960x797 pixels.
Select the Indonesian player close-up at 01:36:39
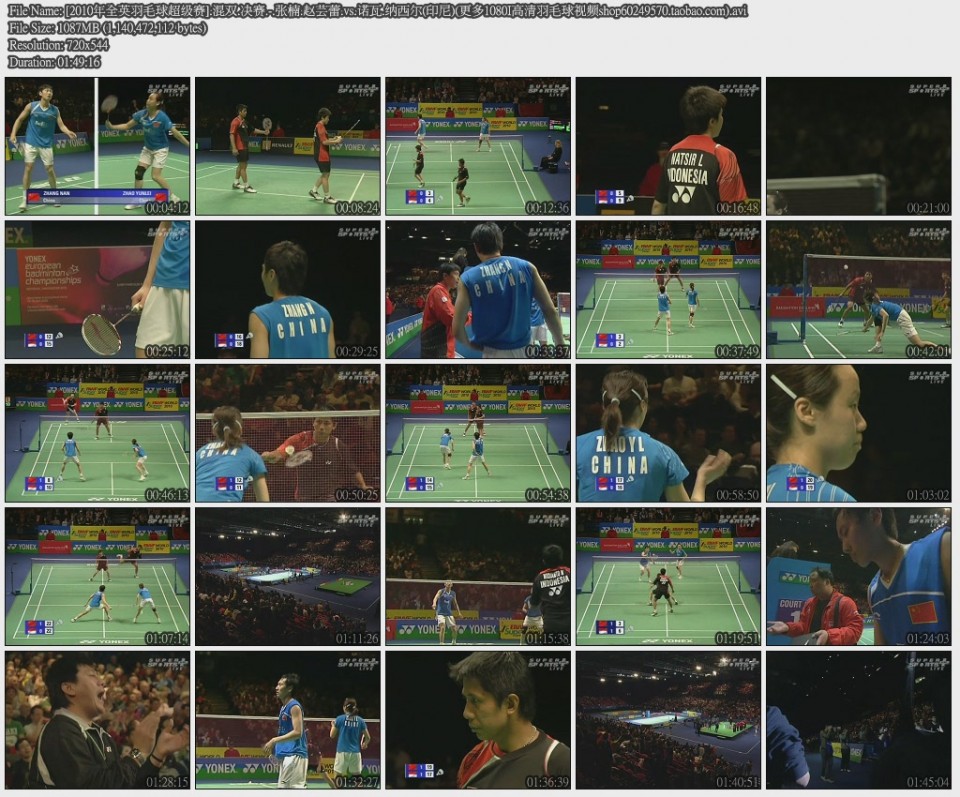[x=478, y=720]
